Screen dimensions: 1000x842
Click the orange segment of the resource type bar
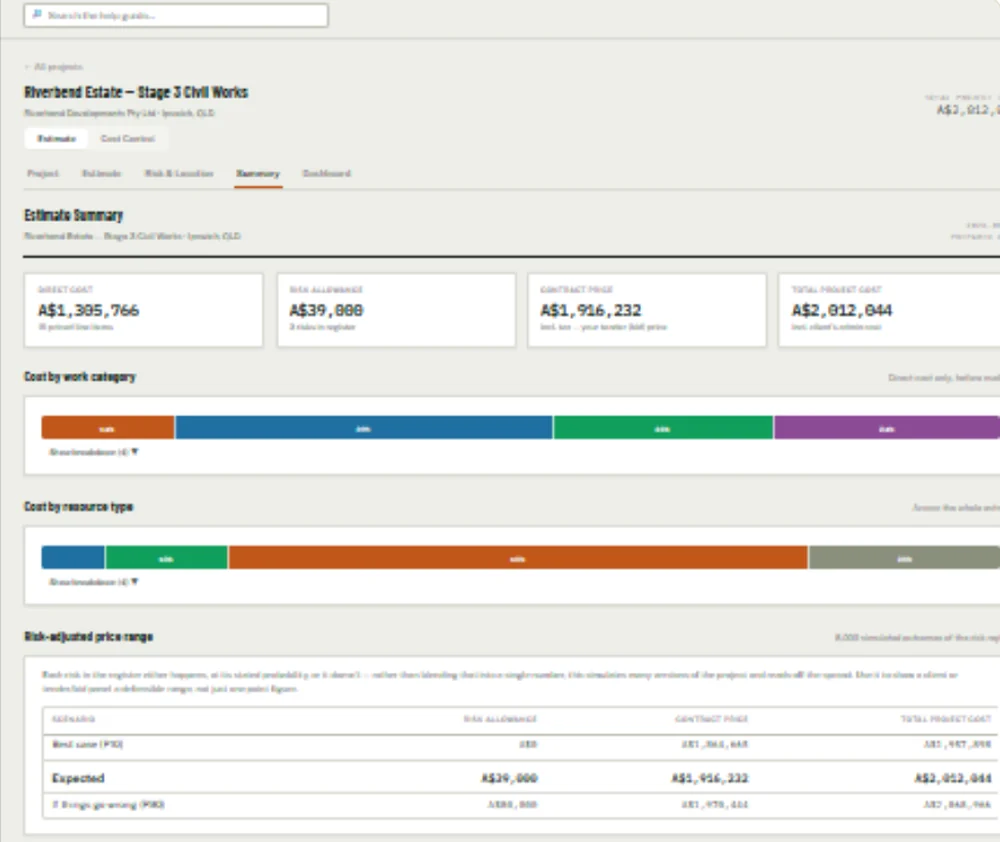click(518, 558)
